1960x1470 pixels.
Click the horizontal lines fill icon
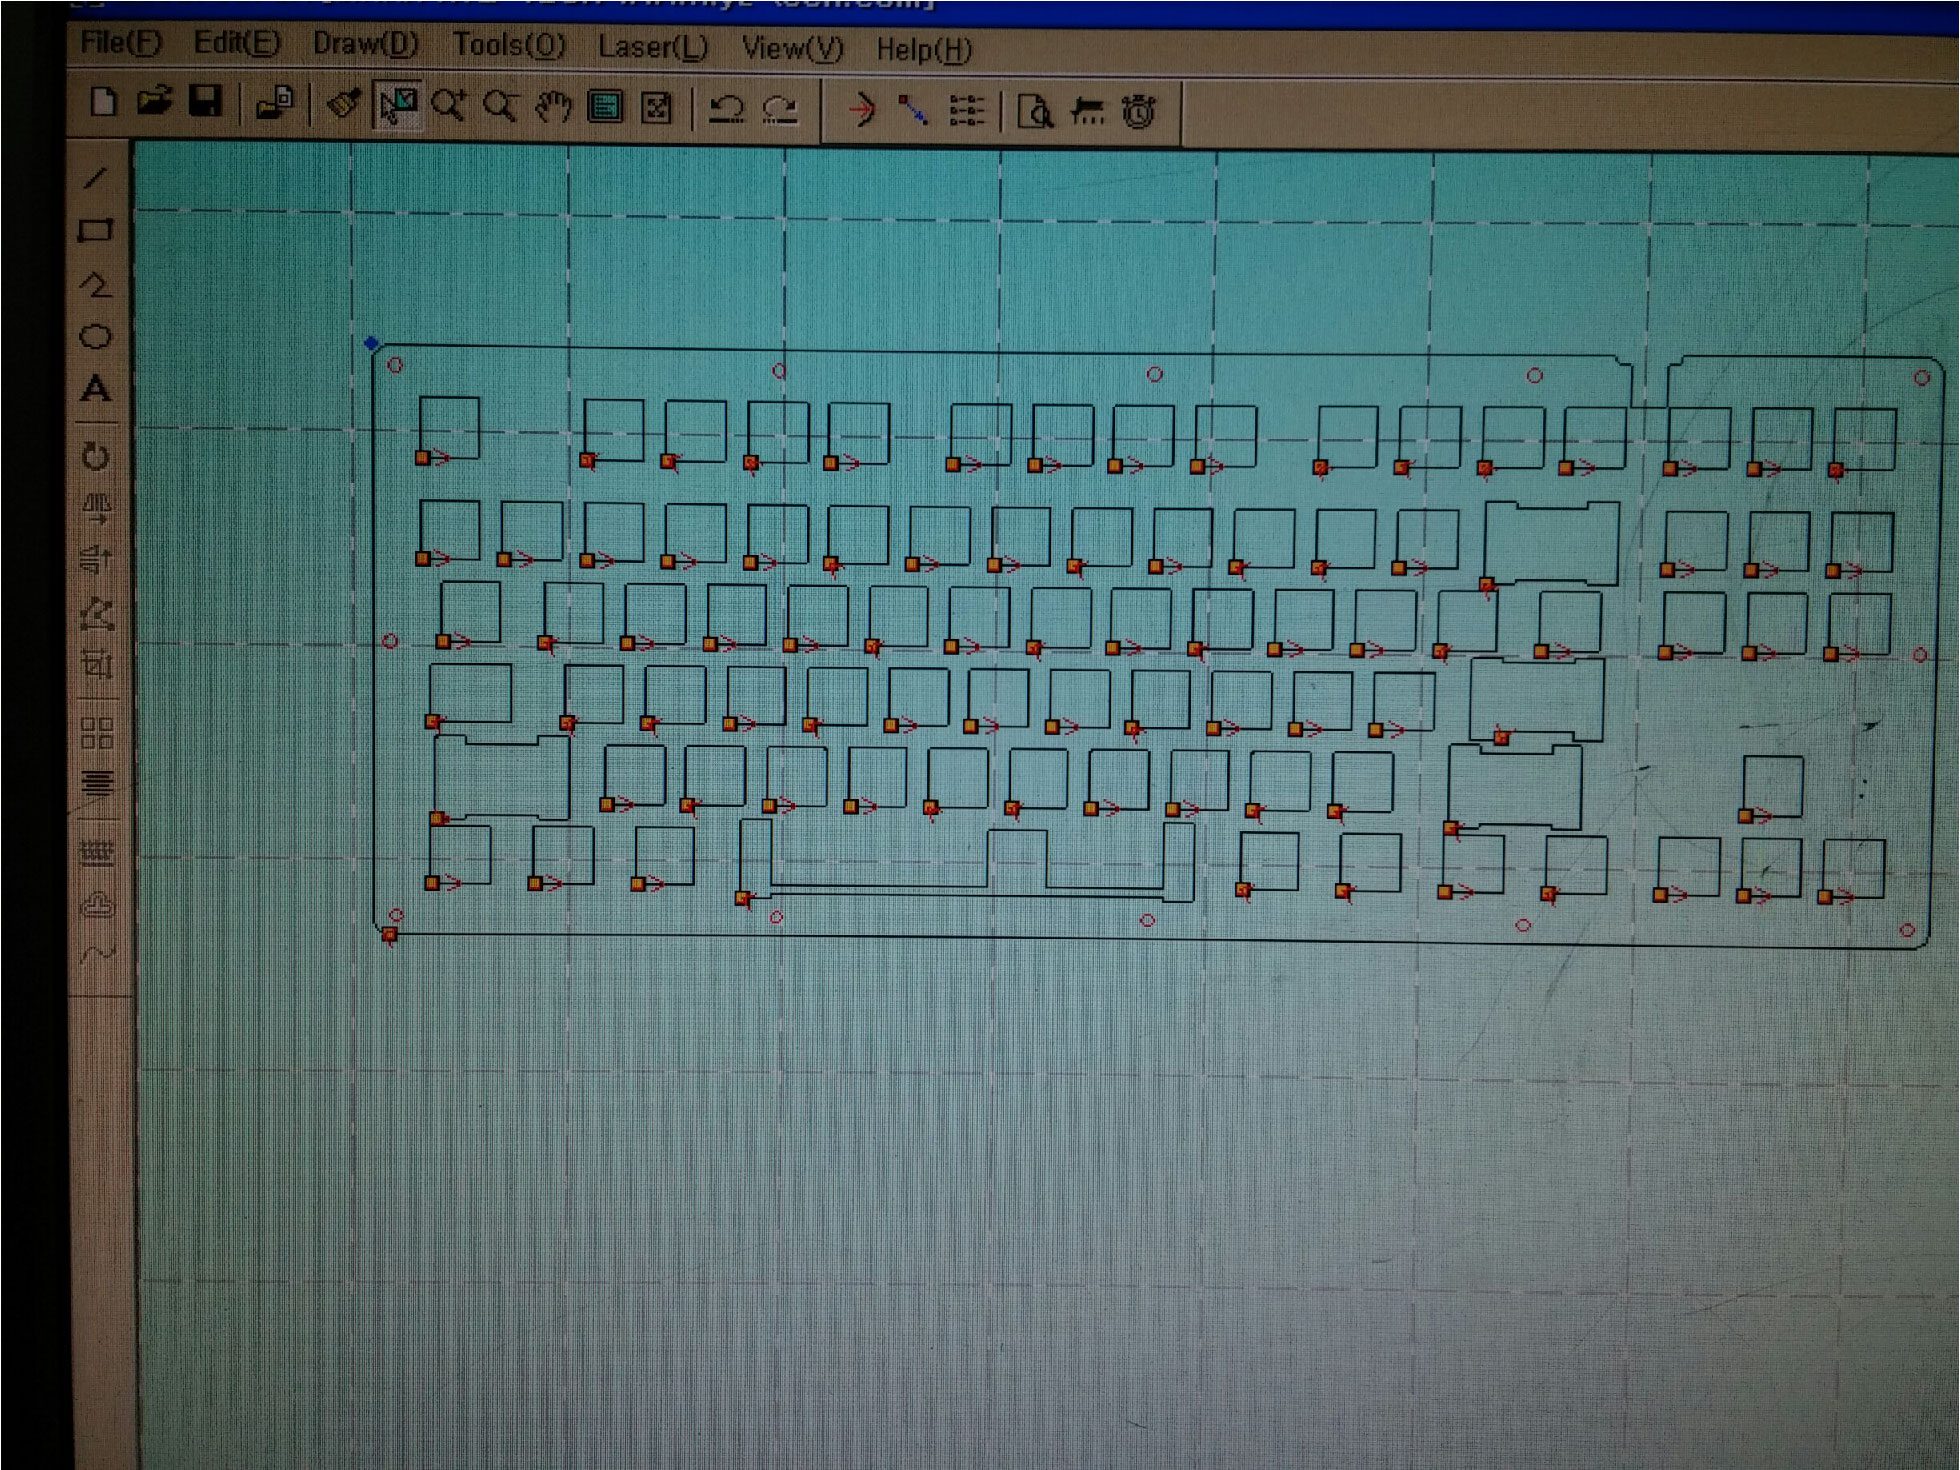97,783
